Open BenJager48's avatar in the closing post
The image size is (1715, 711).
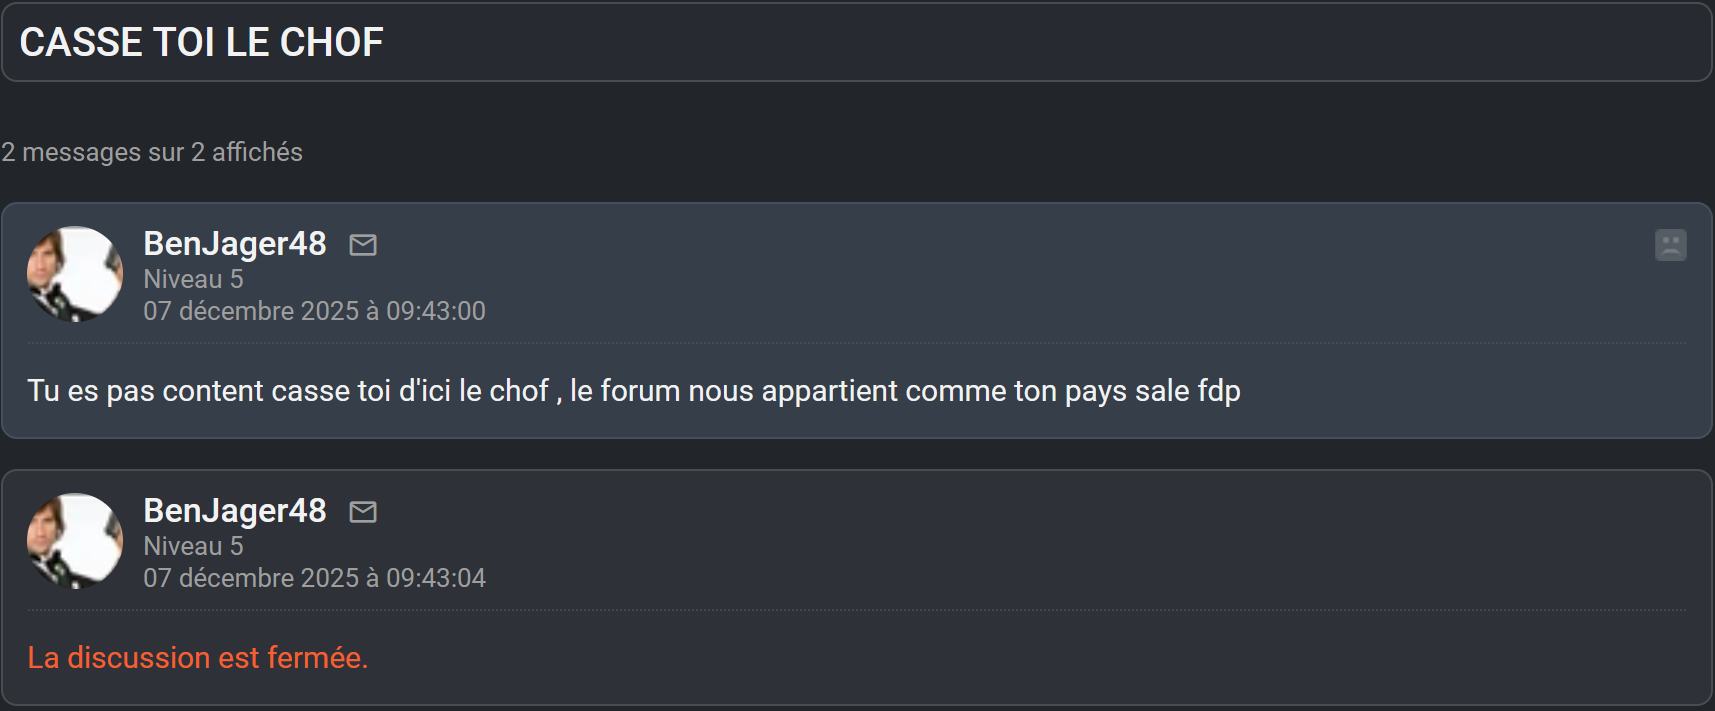[x=75, y=541]
